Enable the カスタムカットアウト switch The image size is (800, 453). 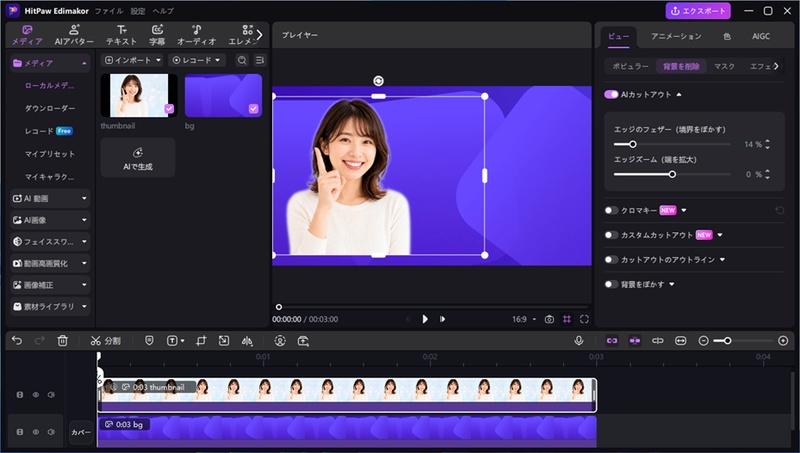(611, 235)
